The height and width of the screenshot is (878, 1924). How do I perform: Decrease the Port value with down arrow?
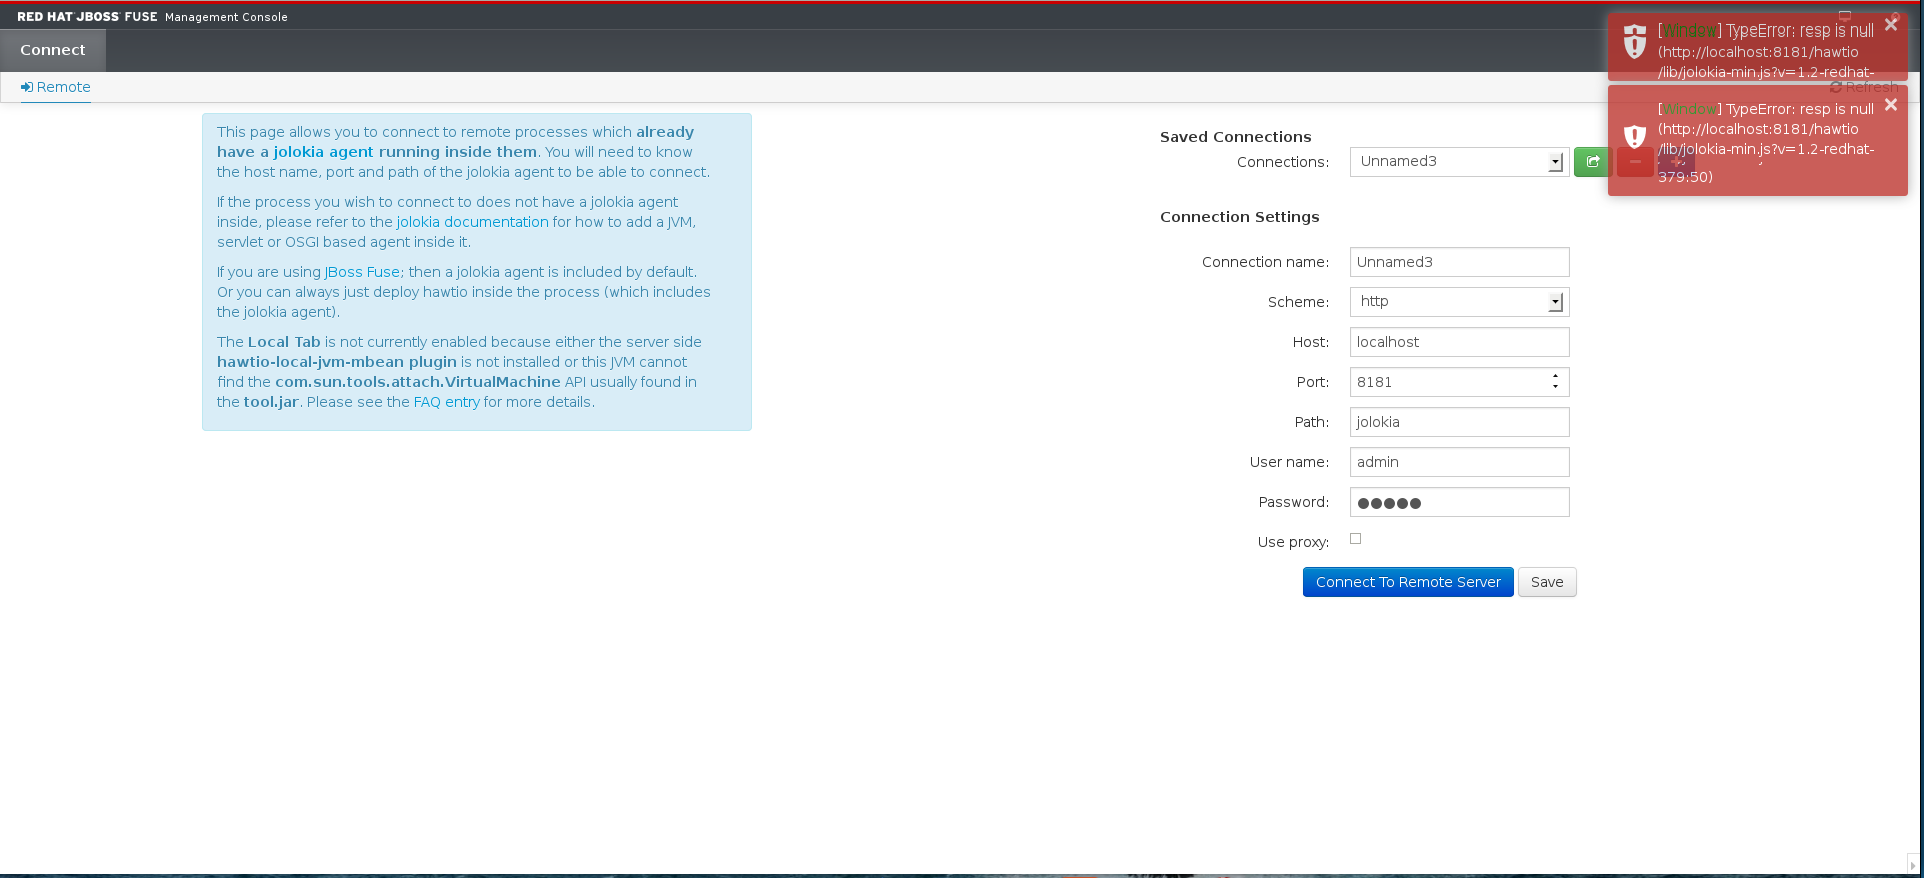(1555, 387)
